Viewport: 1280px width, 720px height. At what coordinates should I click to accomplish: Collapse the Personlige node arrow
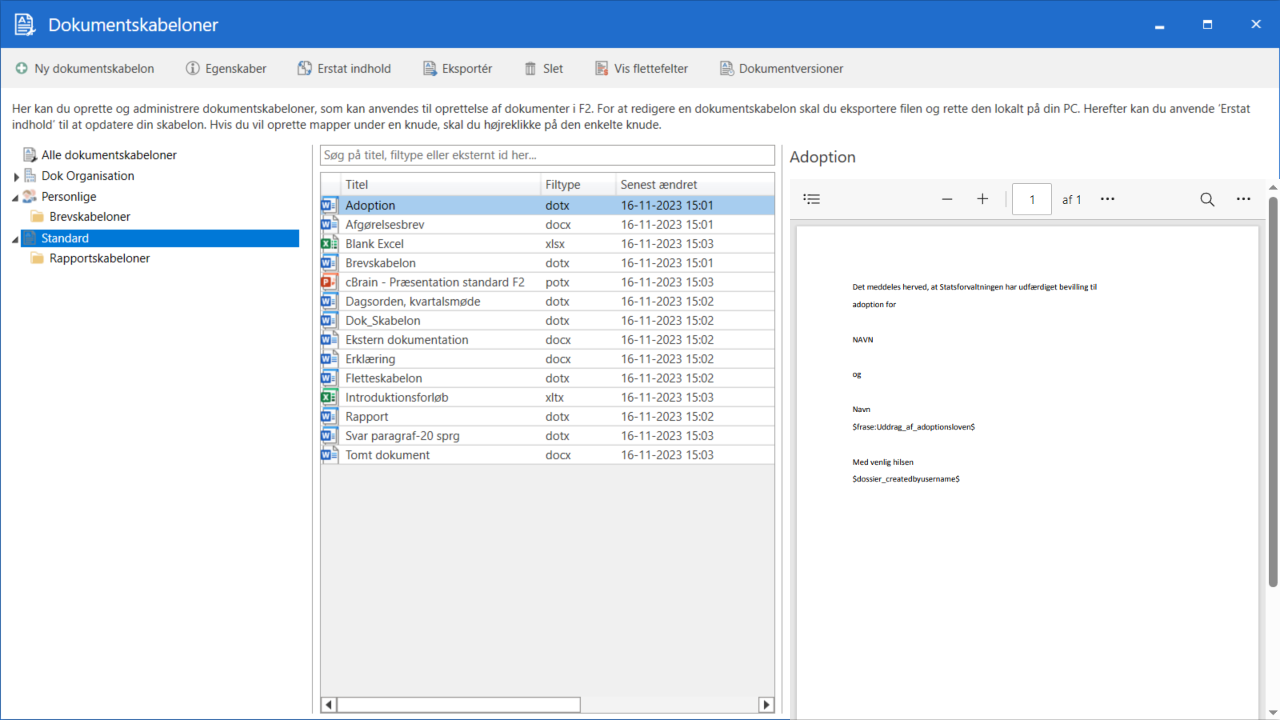[x=16, y=197]
